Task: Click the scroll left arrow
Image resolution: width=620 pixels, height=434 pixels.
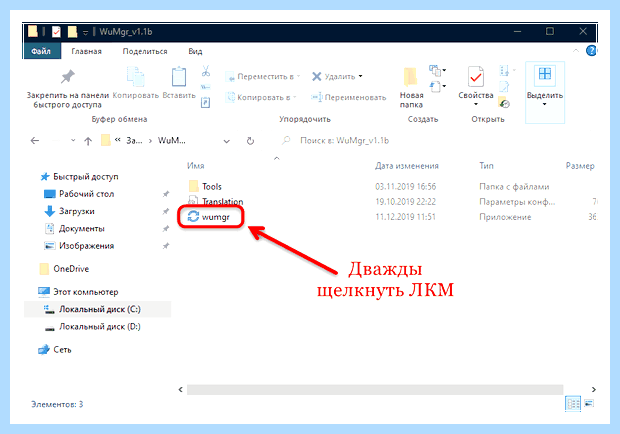Action: tap(181, 390)
